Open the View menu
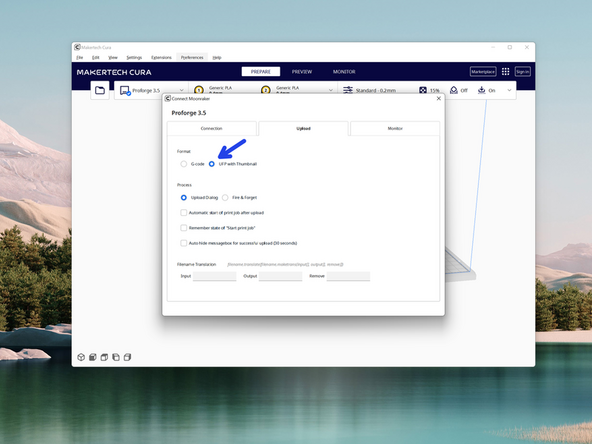The image size is (592, 444). point(113,57)
